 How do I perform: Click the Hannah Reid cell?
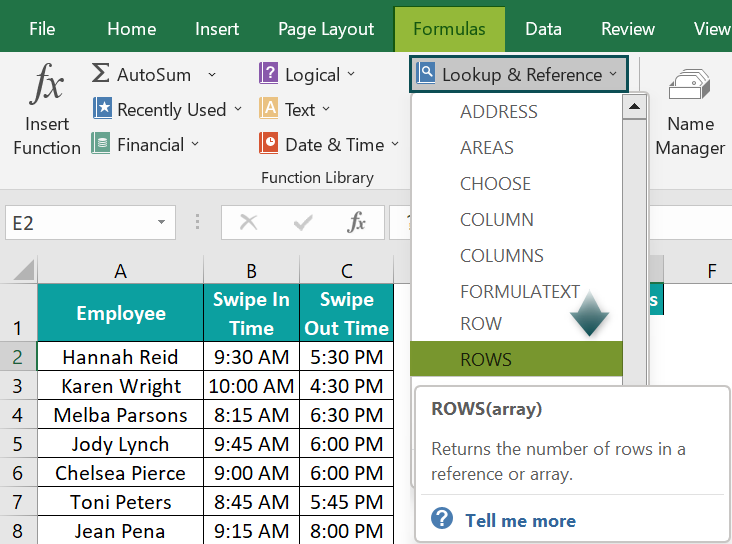point(120,357)
